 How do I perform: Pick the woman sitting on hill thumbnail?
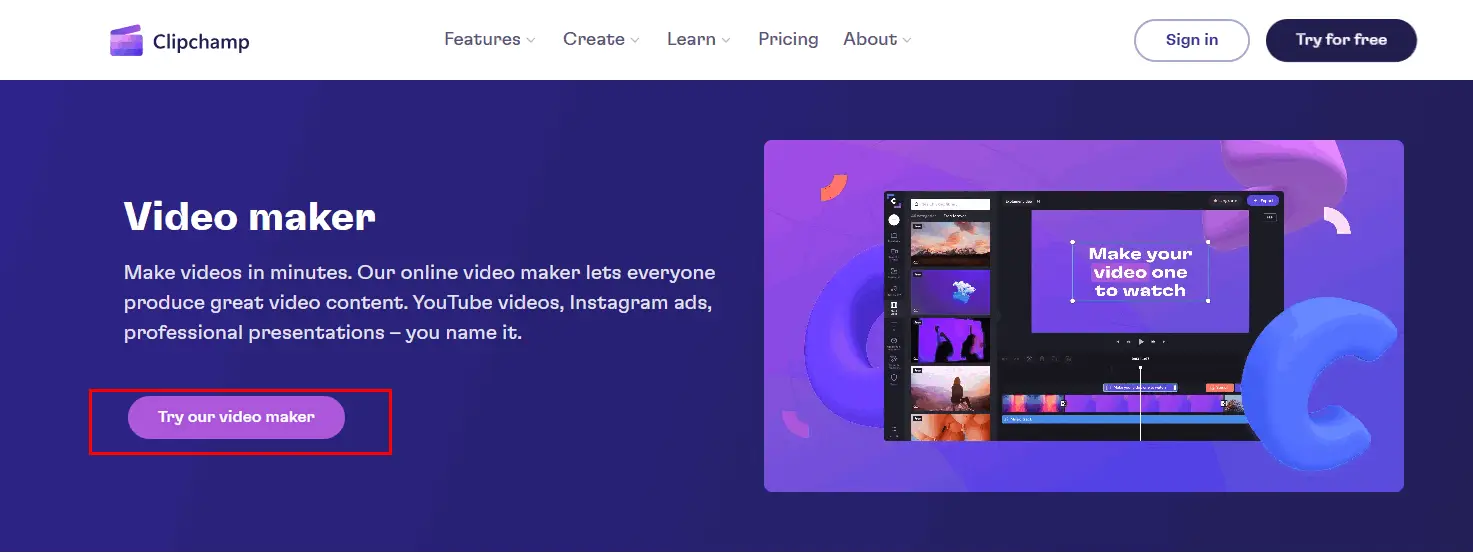[950, 388]
